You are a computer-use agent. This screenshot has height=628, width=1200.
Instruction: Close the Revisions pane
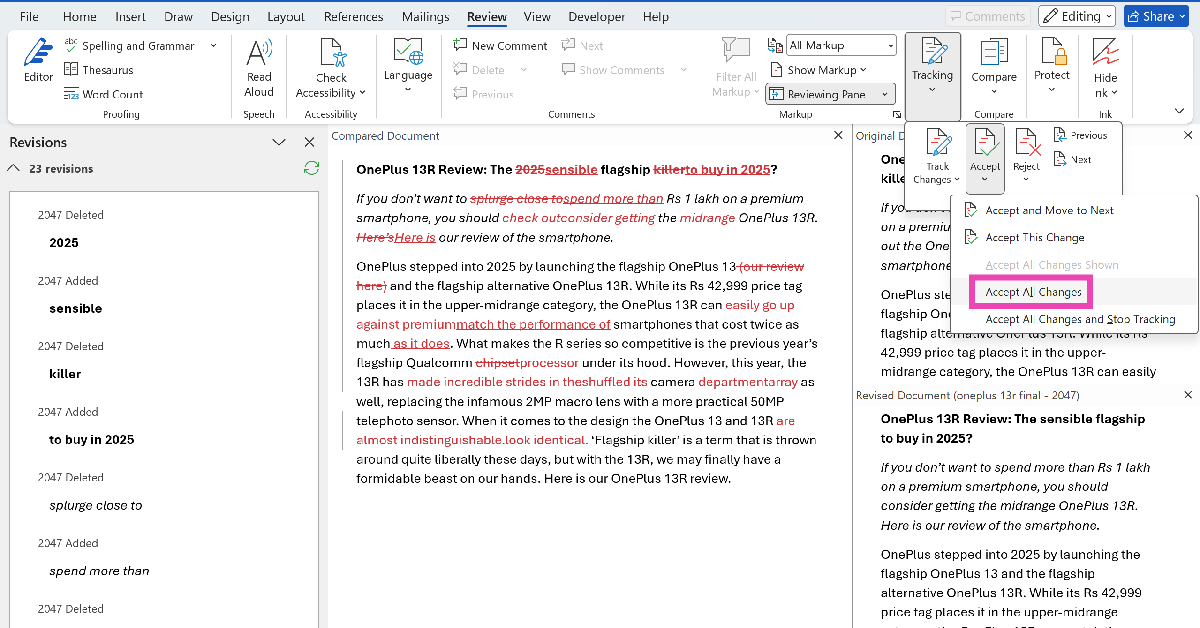coord(309,142)
